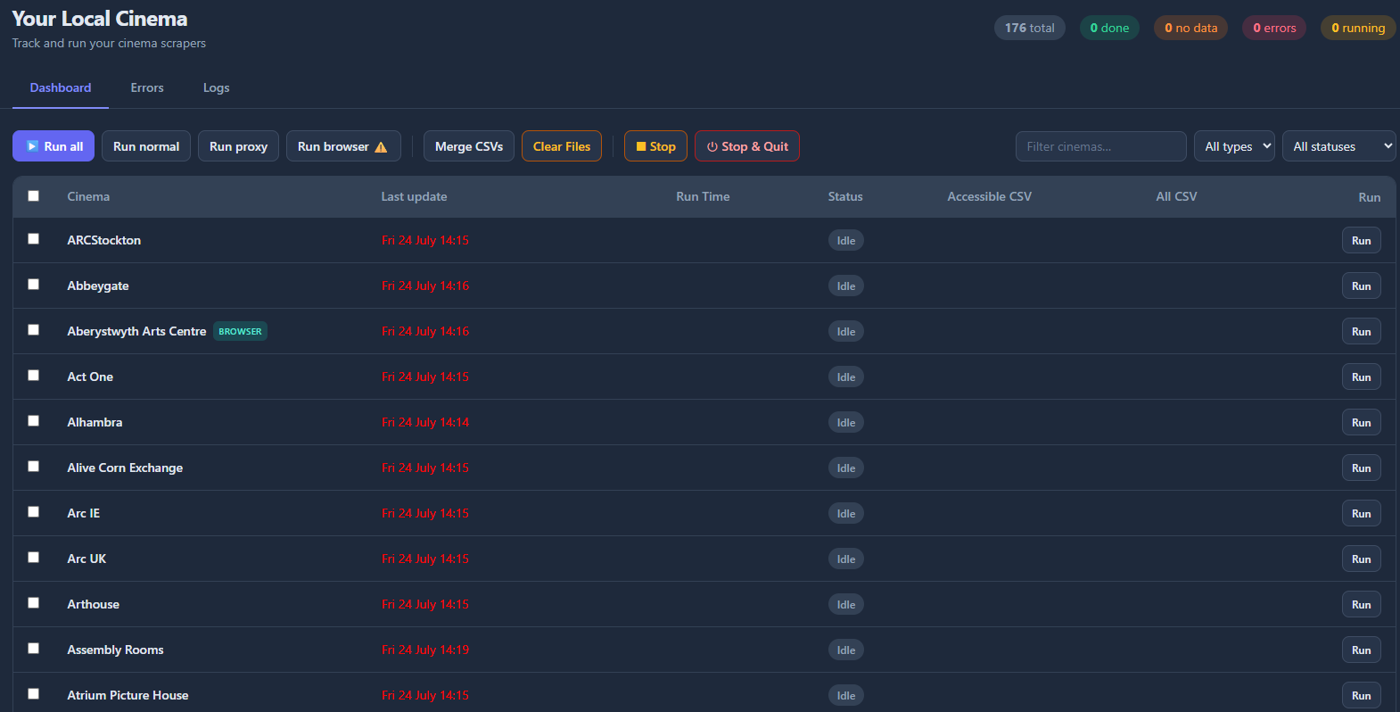Viewport: 1400px width, 712px height.
Task: Click Run browser button
Action: [x=343, y=146]
